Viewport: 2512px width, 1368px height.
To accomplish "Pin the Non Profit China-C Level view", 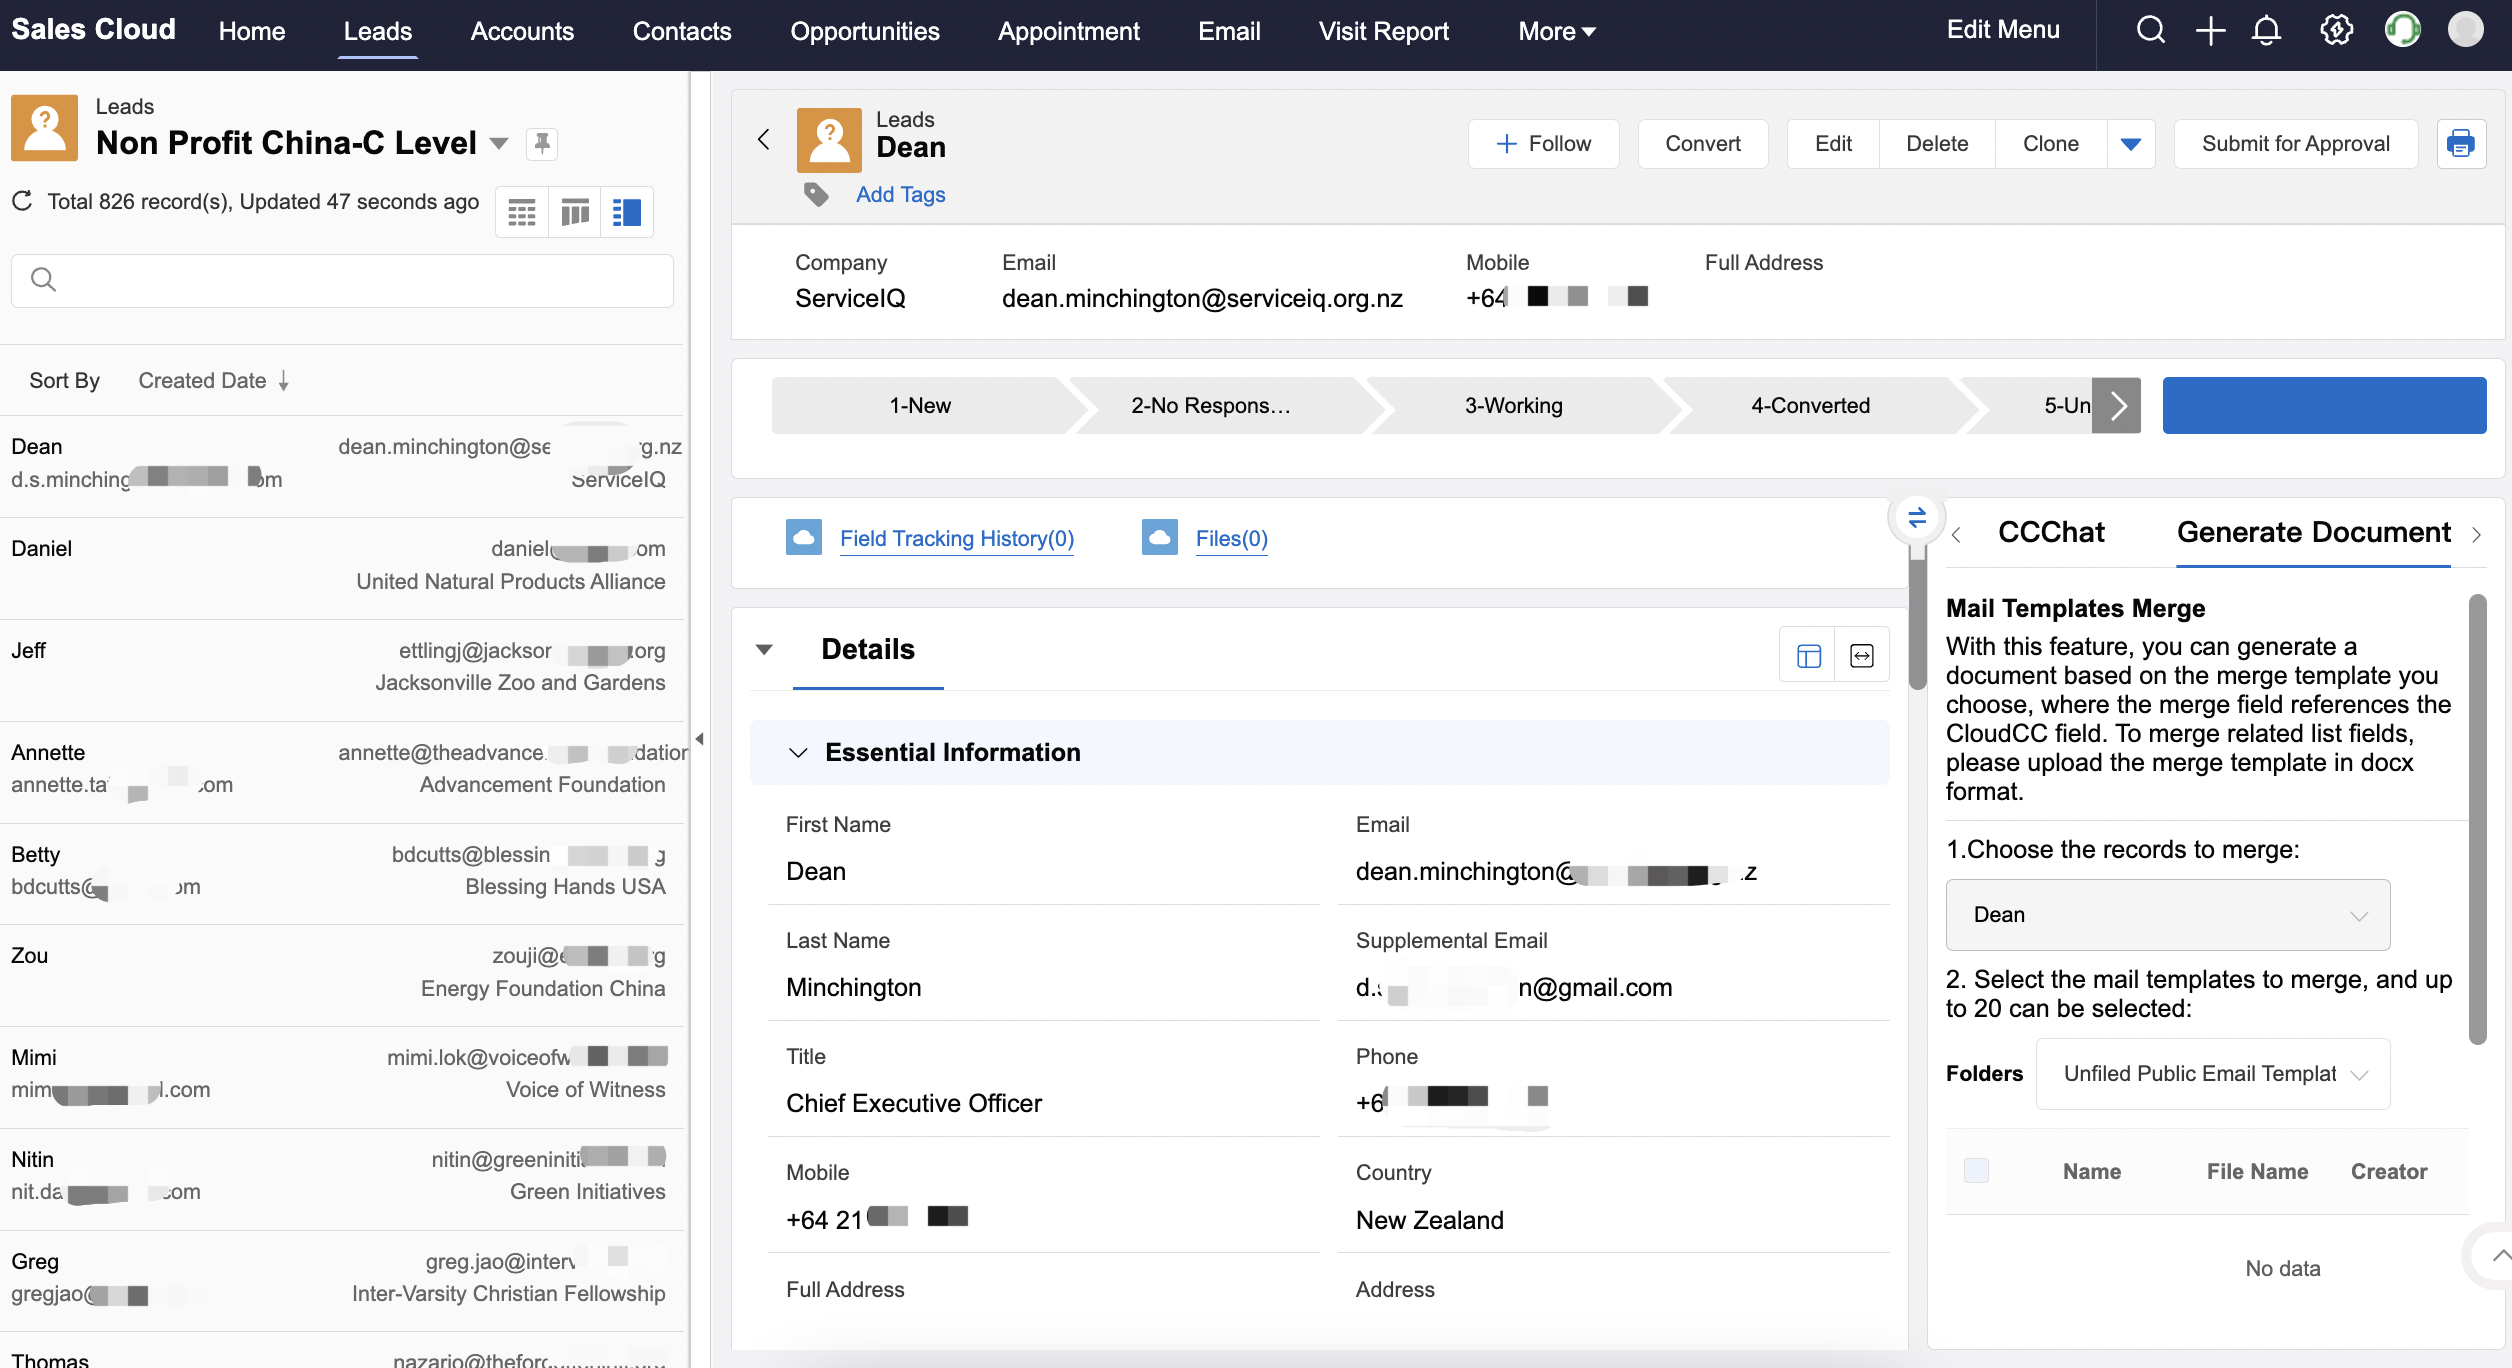I will pyautogui.click(x=542, y=144).
